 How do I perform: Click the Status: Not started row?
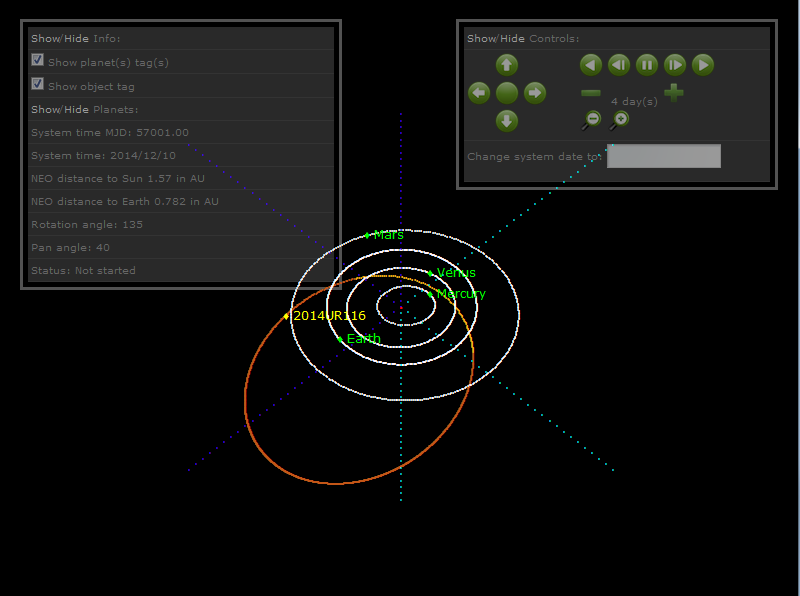tap(181, 270)
